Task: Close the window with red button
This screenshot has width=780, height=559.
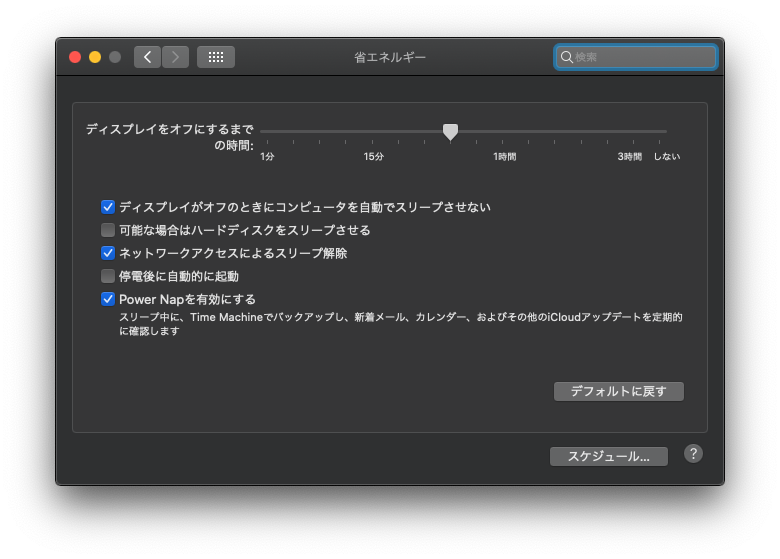Action: pyautogui.click(x=75, y=57)
